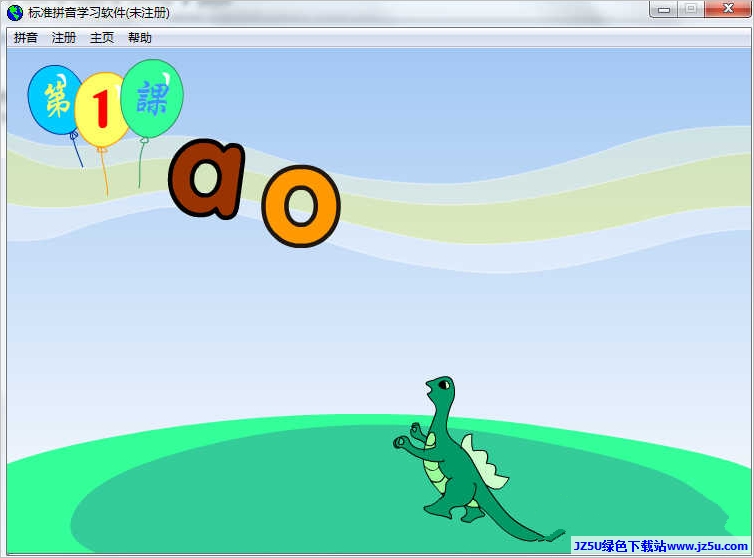Open the 拼音 menu
The image size is (754, 558).
coord(25,38)
